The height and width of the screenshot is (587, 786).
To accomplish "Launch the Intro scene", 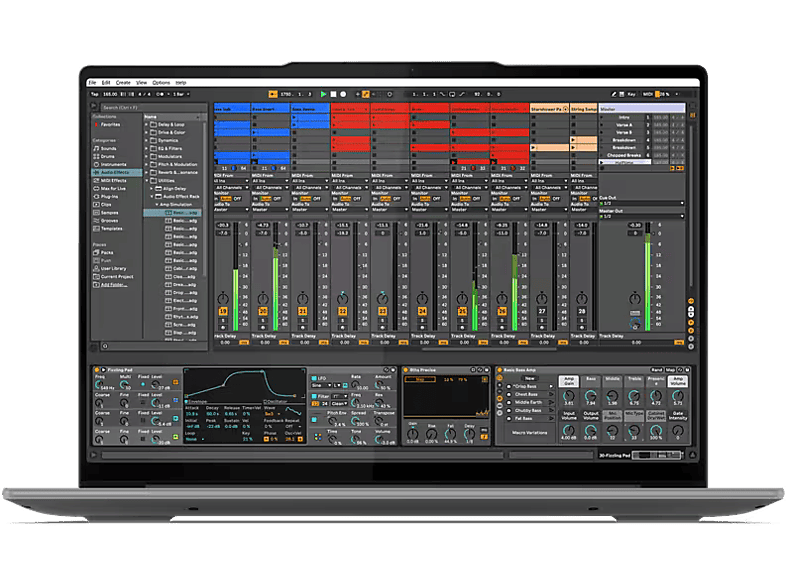I will tap(602, 117).
